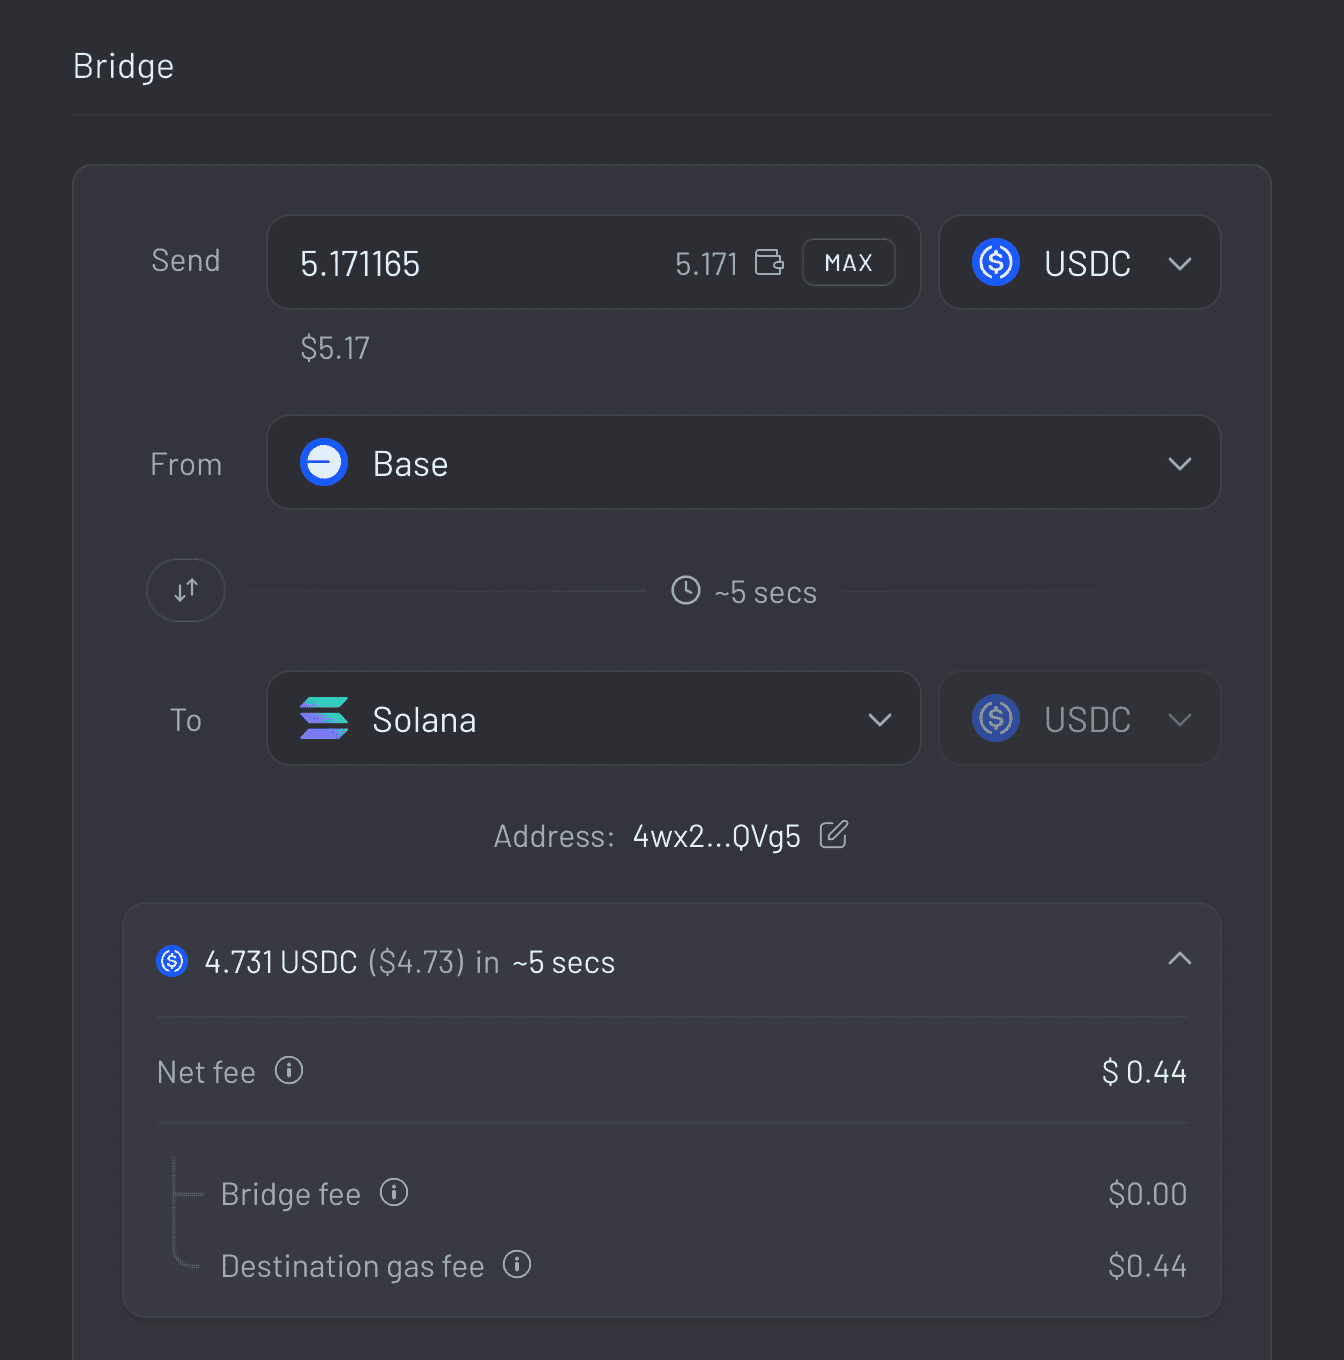Click the clock icon beside ~5 secs

[x=685, y=591]
